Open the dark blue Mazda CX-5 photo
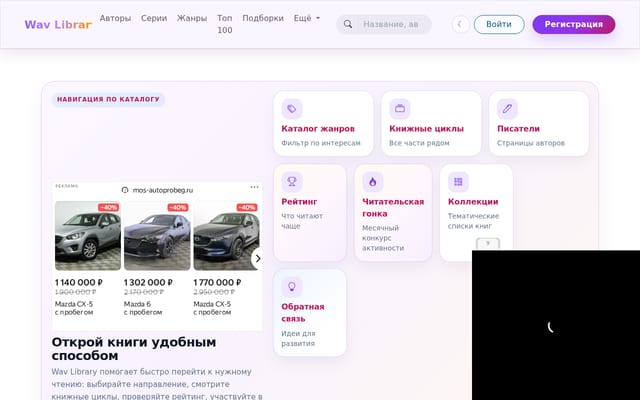 tap(227, 236)
